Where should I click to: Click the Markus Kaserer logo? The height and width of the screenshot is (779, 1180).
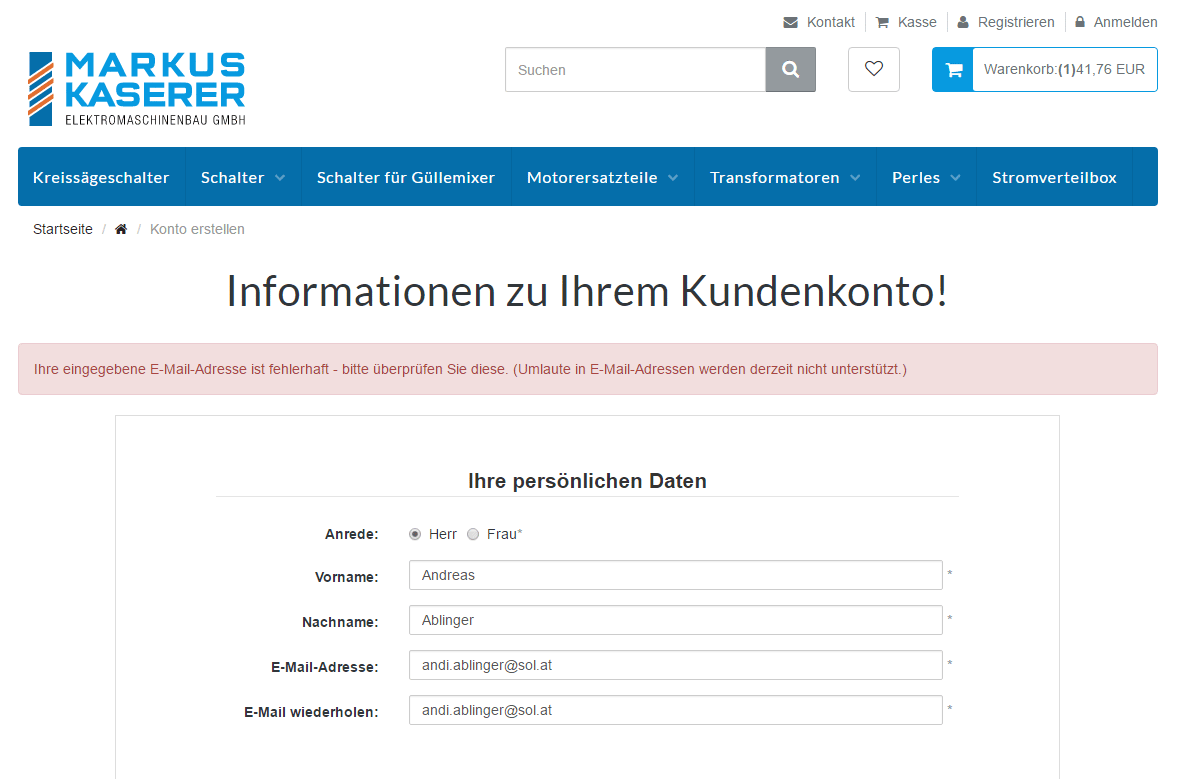tap(137, 89)
